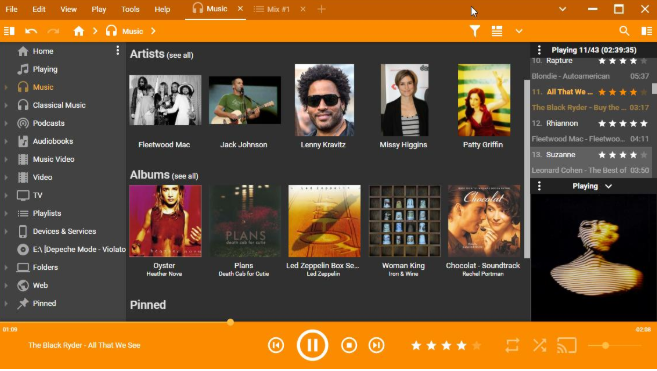
Task: Click the cast to device icon
Action: point(567,345)
